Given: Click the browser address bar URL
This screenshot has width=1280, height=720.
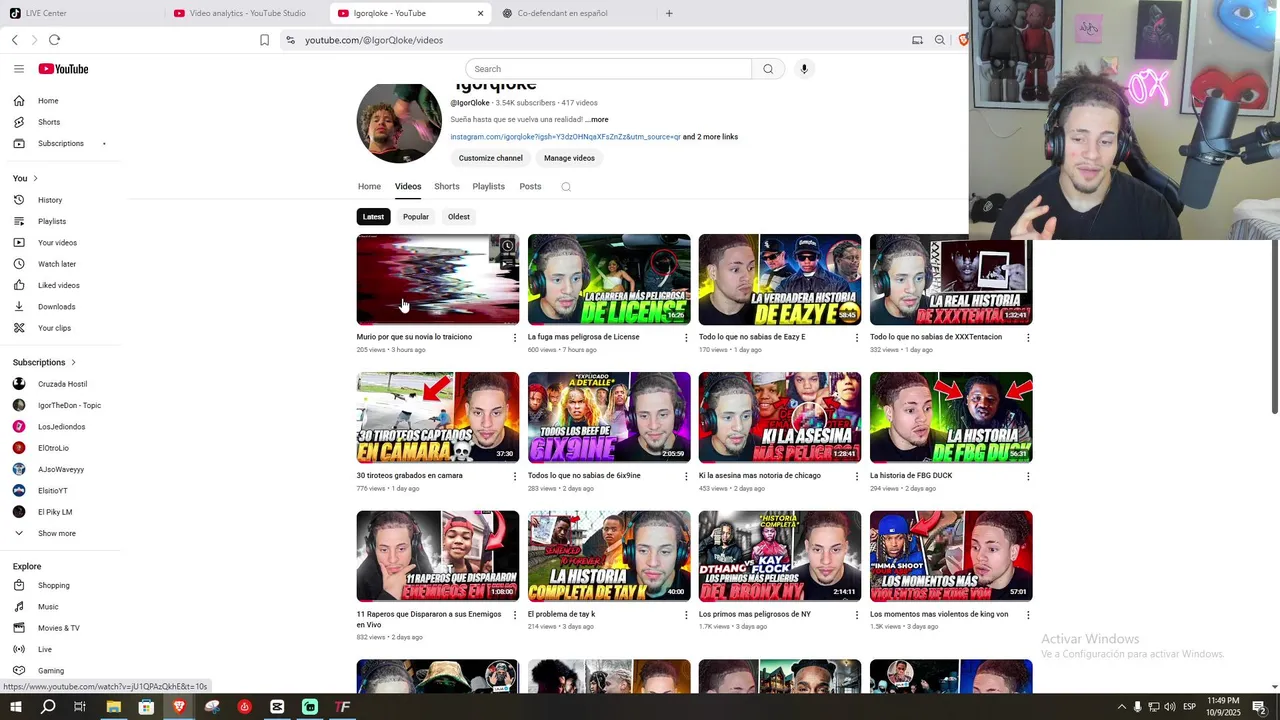Looking at the screenshot, I should click(x=374, y=40).
